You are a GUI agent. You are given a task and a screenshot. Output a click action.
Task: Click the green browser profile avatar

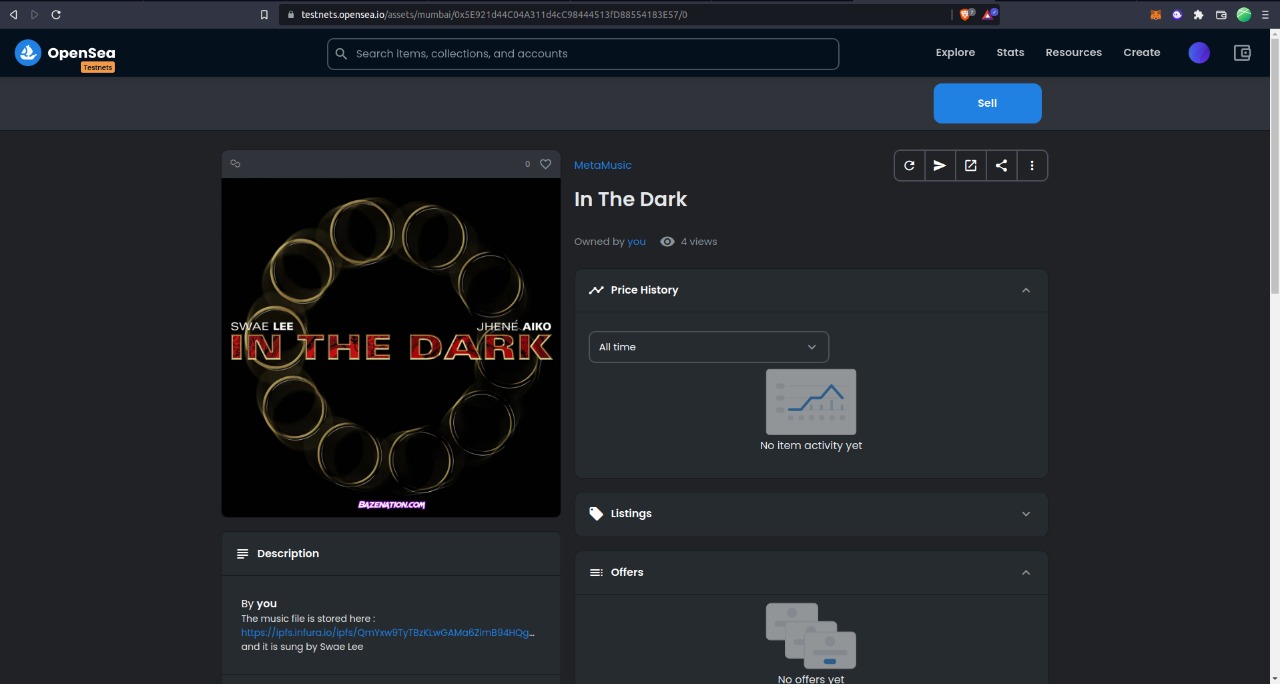pos(1244,14)
